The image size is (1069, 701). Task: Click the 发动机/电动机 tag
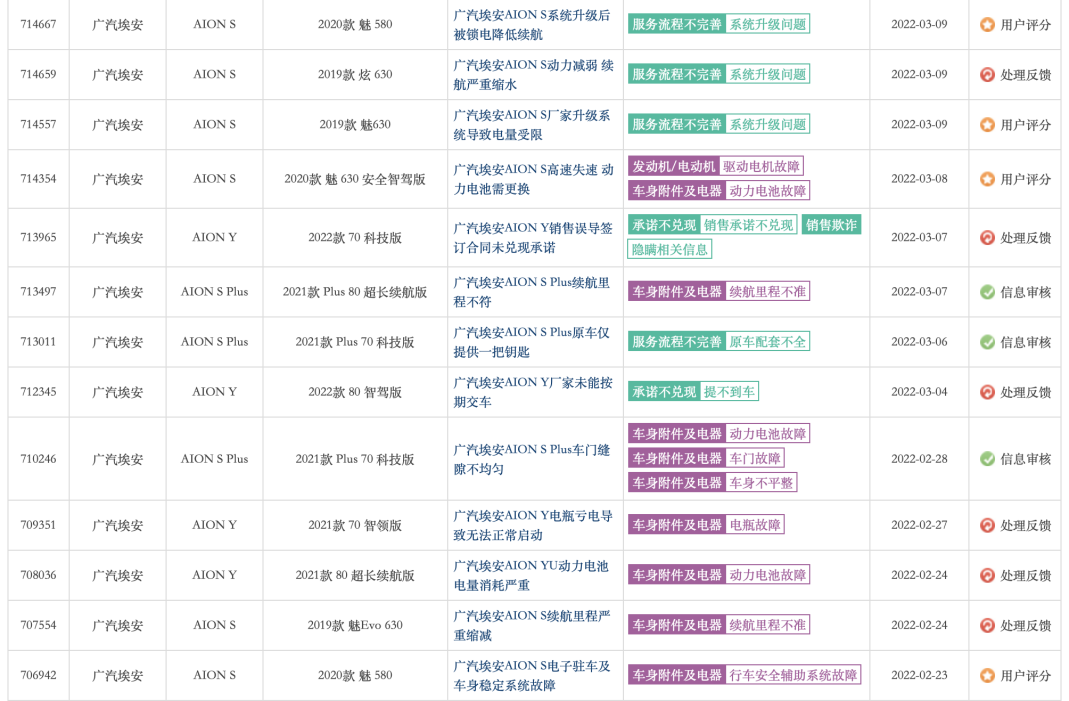674,166
